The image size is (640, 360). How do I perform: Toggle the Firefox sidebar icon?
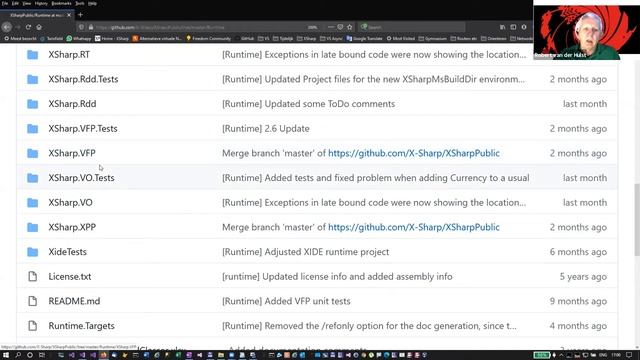513,27
